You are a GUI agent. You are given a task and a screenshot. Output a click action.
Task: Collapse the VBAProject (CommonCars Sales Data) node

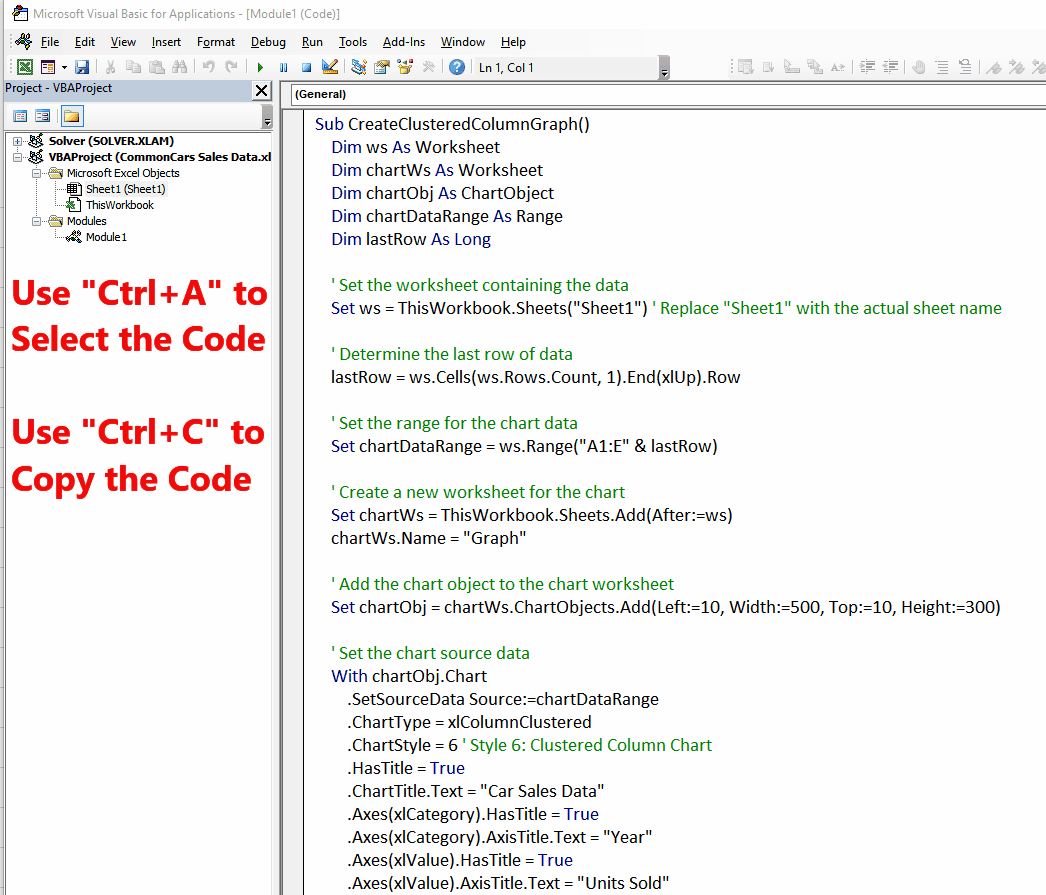tap(18, 157)
